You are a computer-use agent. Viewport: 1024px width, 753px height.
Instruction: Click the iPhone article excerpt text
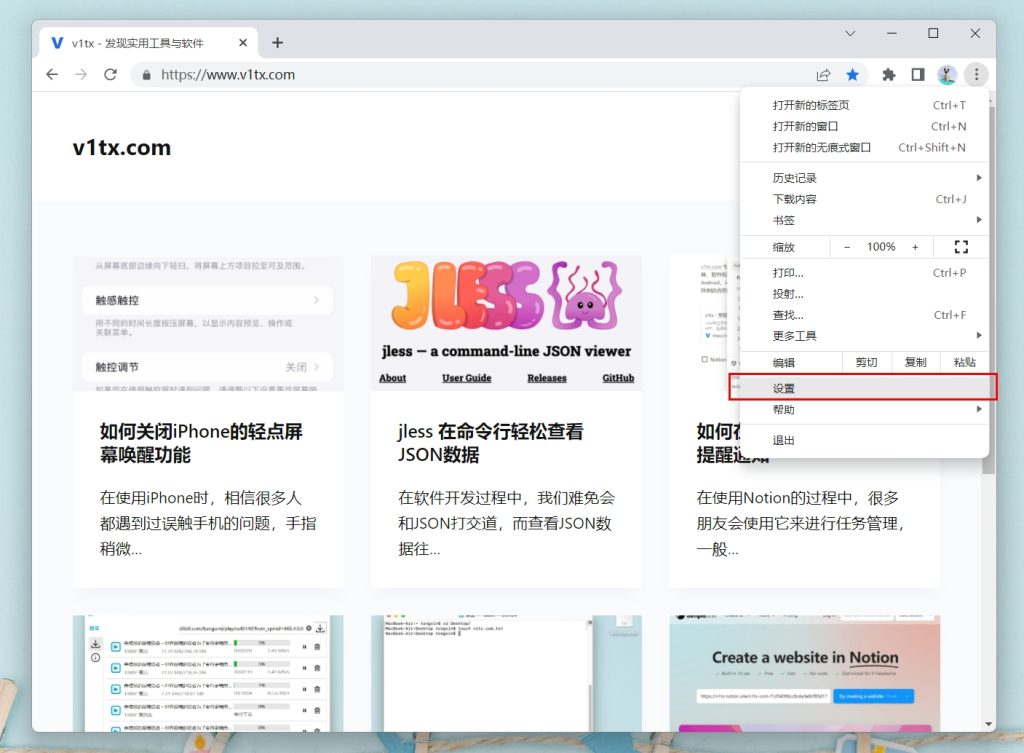point(208,523)
